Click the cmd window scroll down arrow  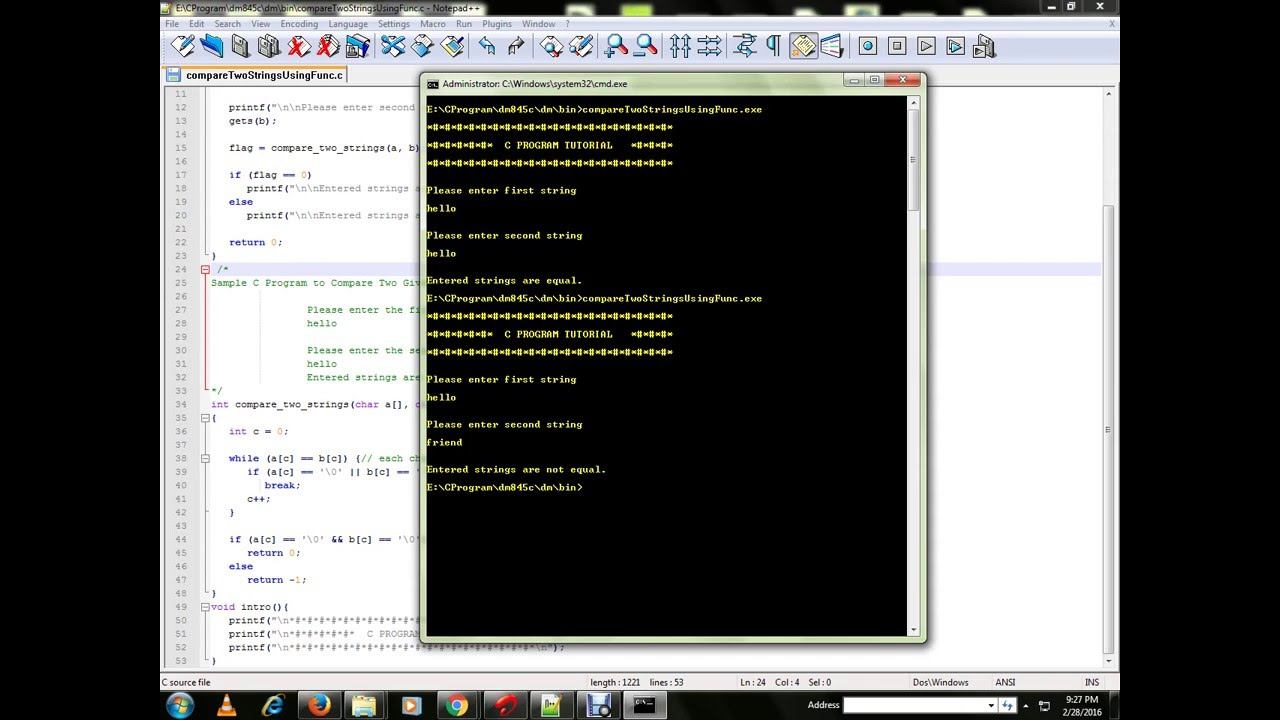(x=913, y=630)
